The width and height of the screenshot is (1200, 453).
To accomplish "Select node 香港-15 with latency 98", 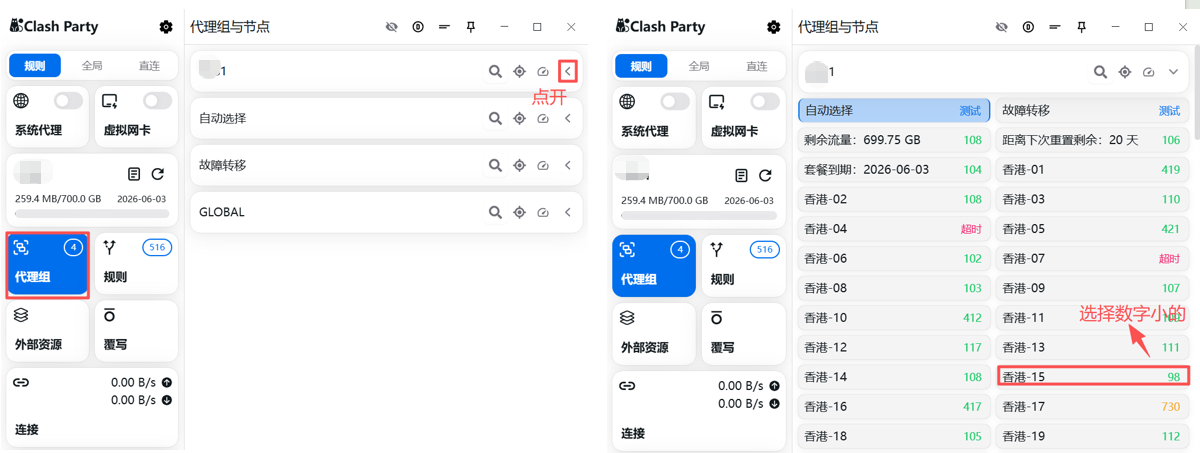I will pos(1093,377).
